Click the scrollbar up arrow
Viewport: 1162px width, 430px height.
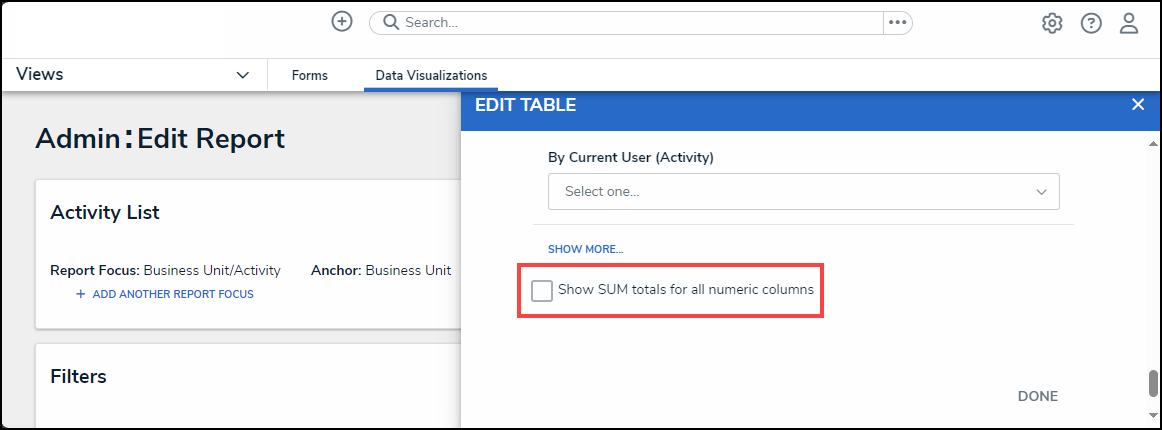[1153, 142]
